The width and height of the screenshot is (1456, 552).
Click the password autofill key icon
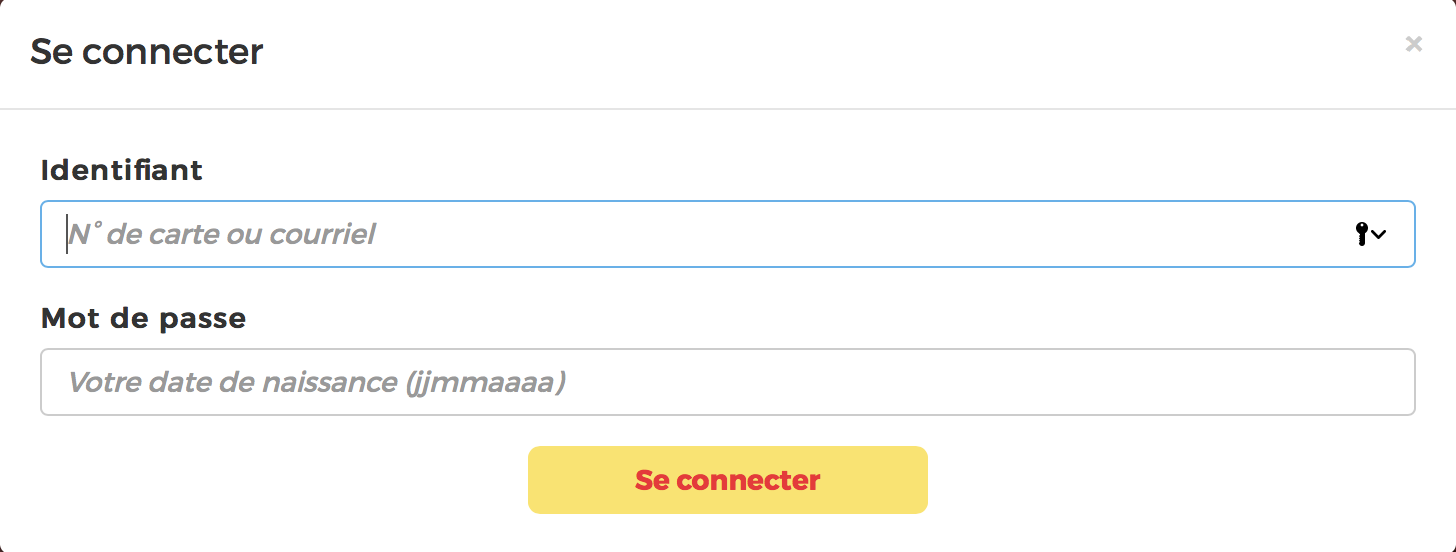click(1362, 234)
